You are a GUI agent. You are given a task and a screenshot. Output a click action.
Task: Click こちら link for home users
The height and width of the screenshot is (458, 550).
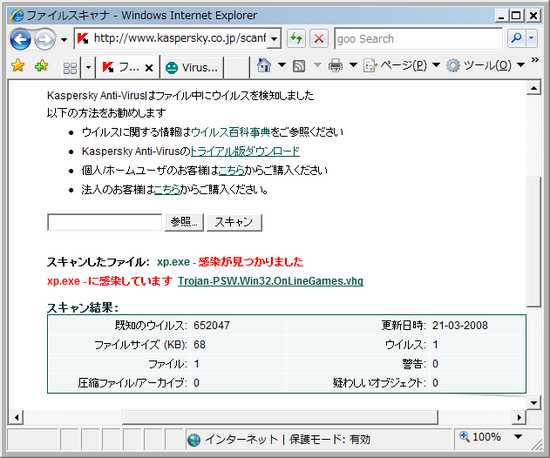pyautogui.click(x=232, y=170)
